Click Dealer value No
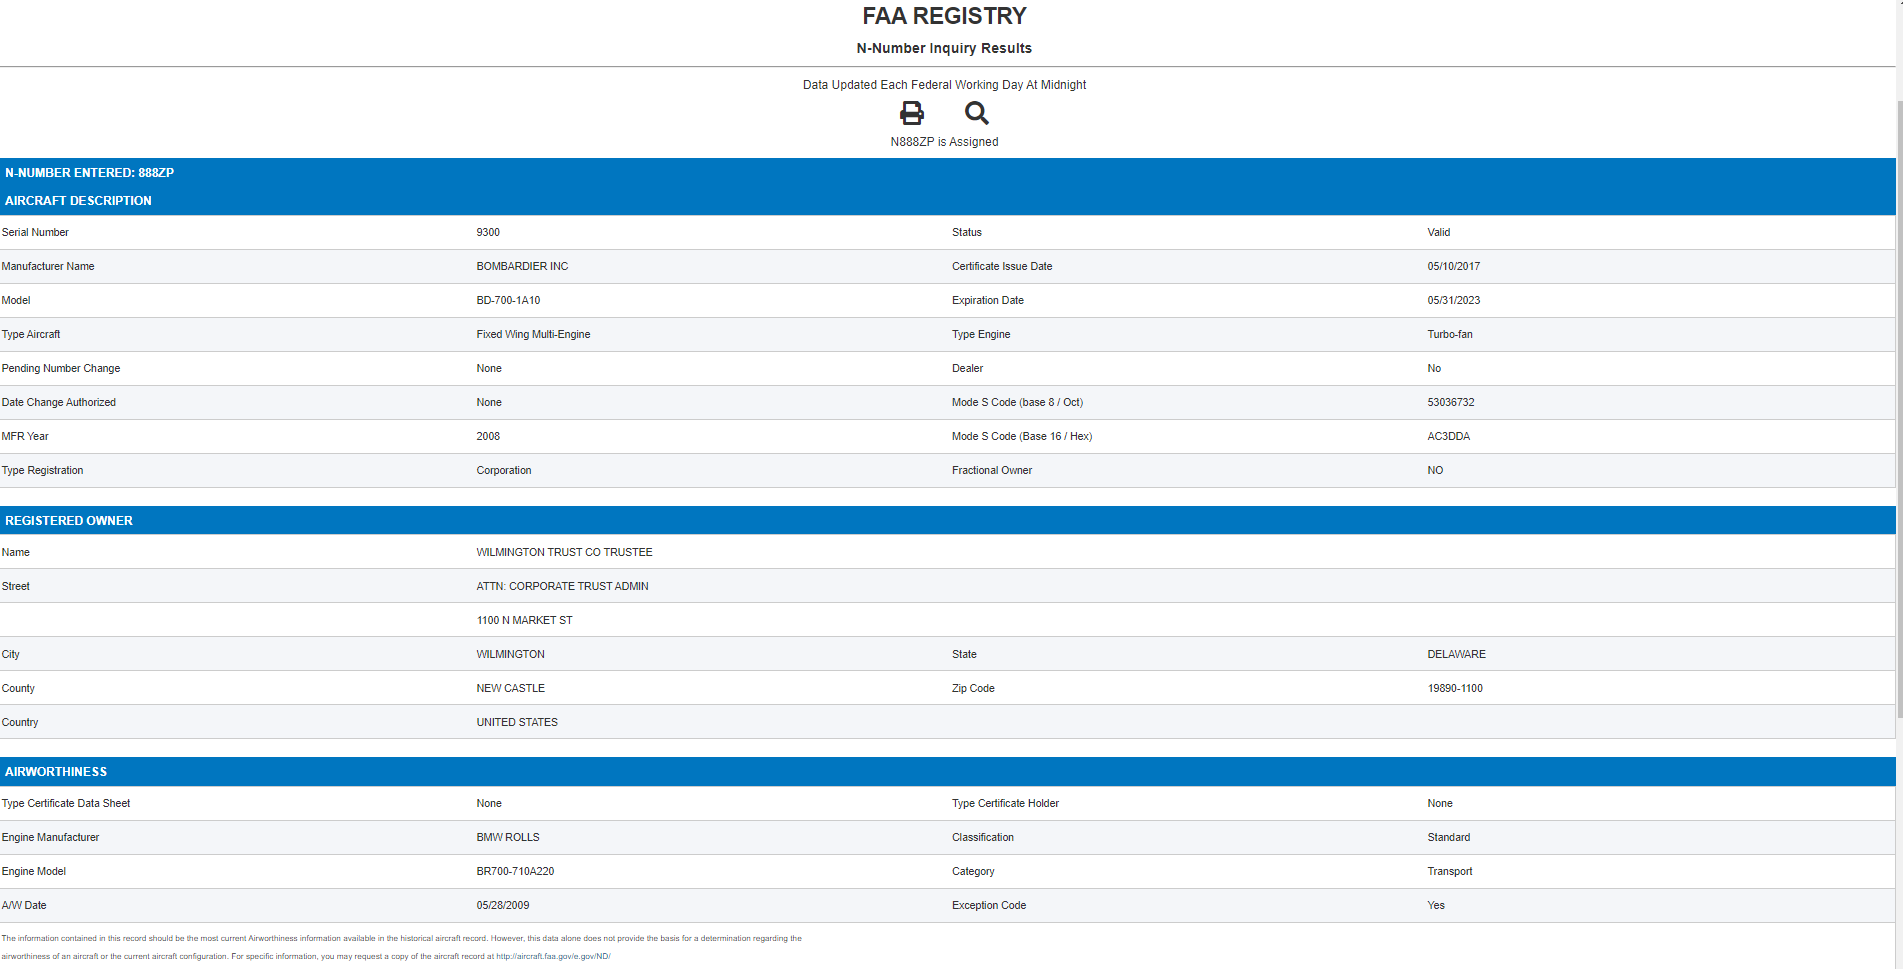Image resolution: width=1903 pixels, height=969 pixels. point(1434,368)
